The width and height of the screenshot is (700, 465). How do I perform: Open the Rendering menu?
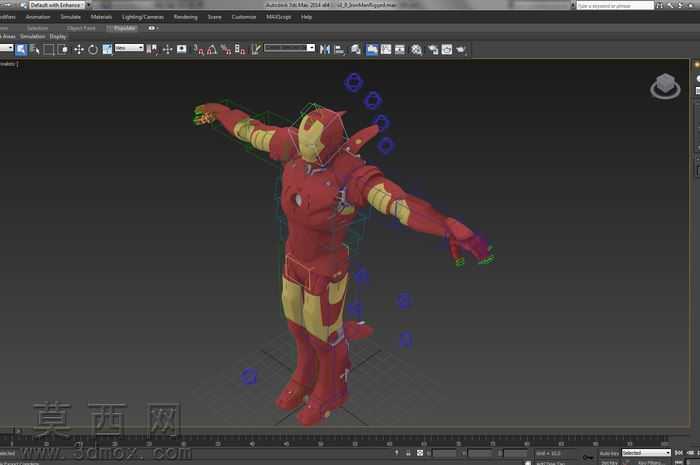(x=186, y=17)
